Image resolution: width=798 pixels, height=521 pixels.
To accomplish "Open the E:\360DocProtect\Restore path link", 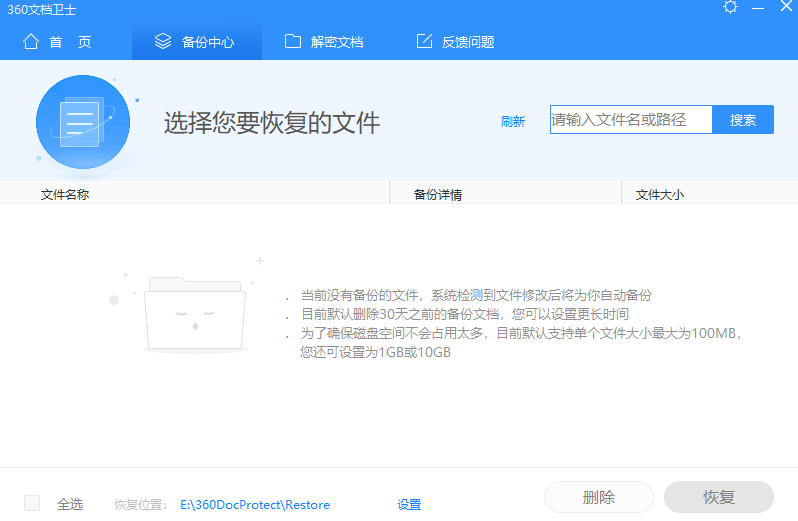I will (x=254, y=505).
